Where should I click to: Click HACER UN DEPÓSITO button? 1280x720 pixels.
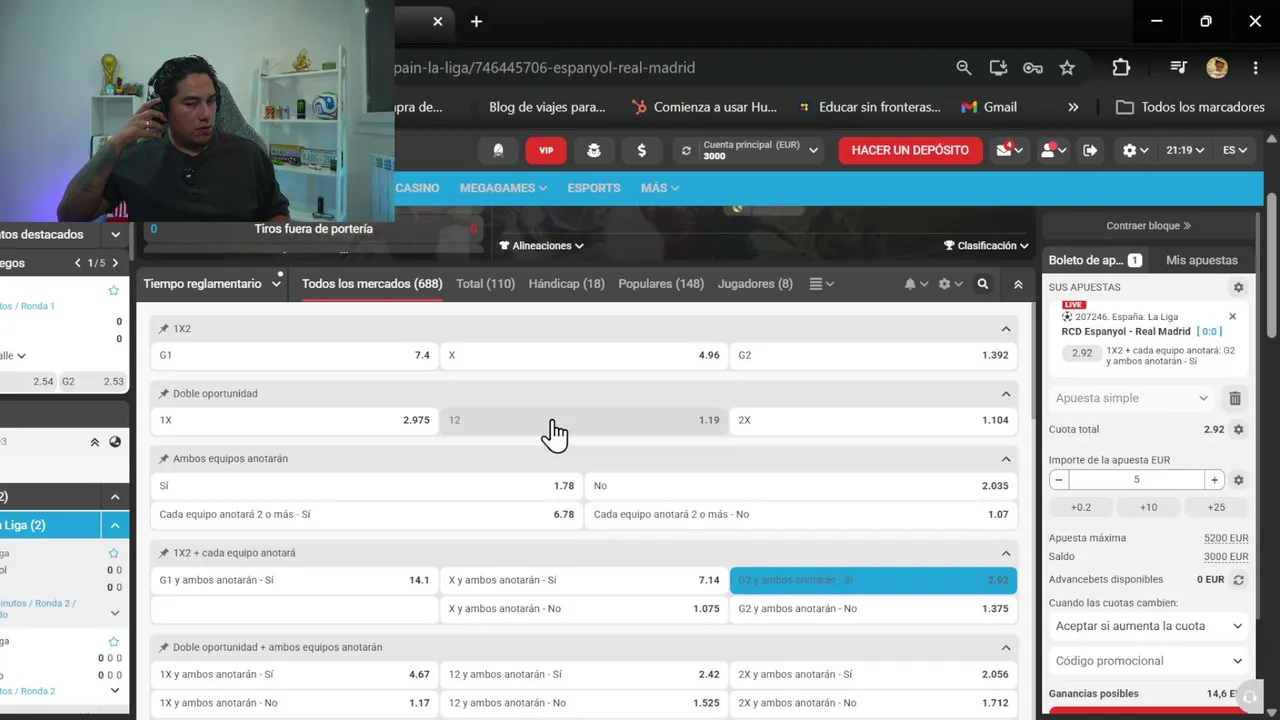click(x=910, y=150)
